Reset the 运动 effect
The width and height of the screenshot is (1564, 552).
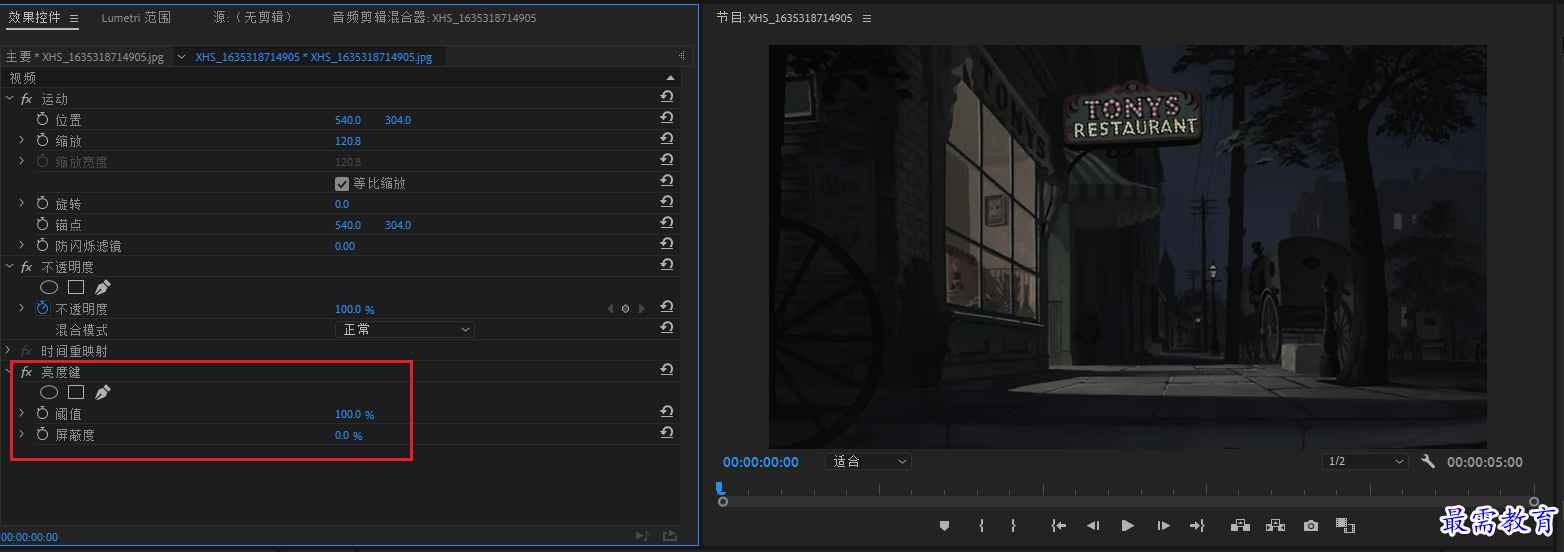666,97
